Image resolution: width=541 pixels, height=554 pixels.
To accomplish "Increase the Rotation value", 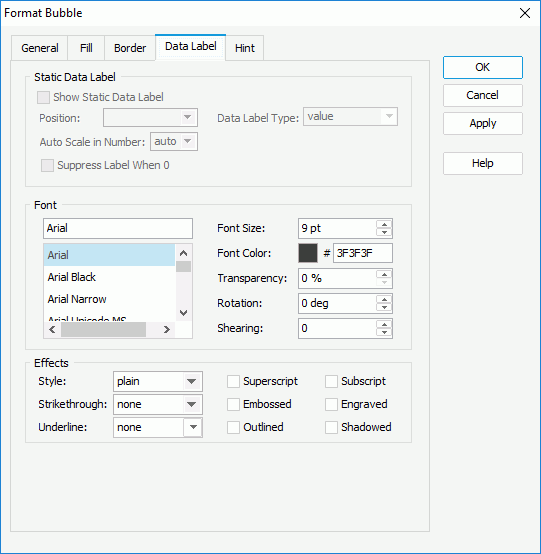I will (x=384, y=300).
